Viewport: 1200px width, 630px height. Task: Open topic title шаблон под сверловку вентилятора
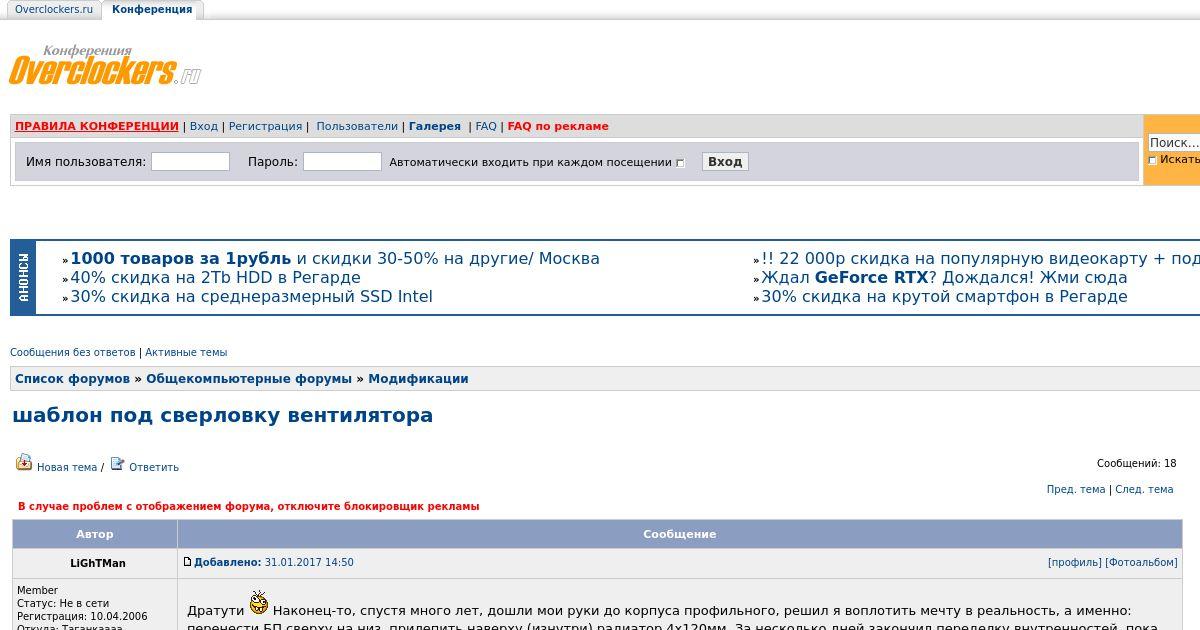pyautogui.click(x=223, y=415)
